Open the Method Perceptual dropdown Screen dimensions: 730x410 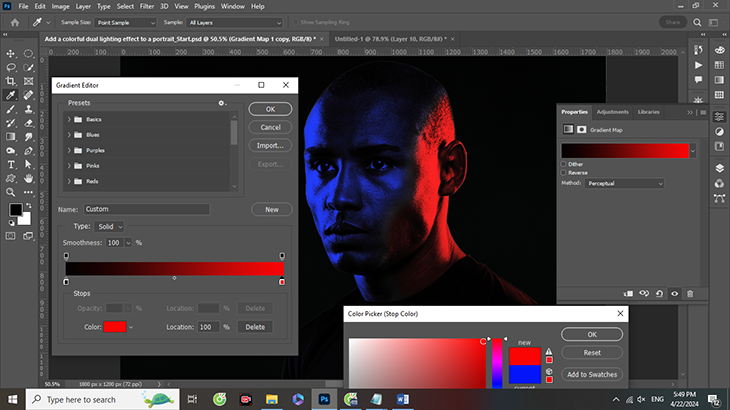pos(625,184)
